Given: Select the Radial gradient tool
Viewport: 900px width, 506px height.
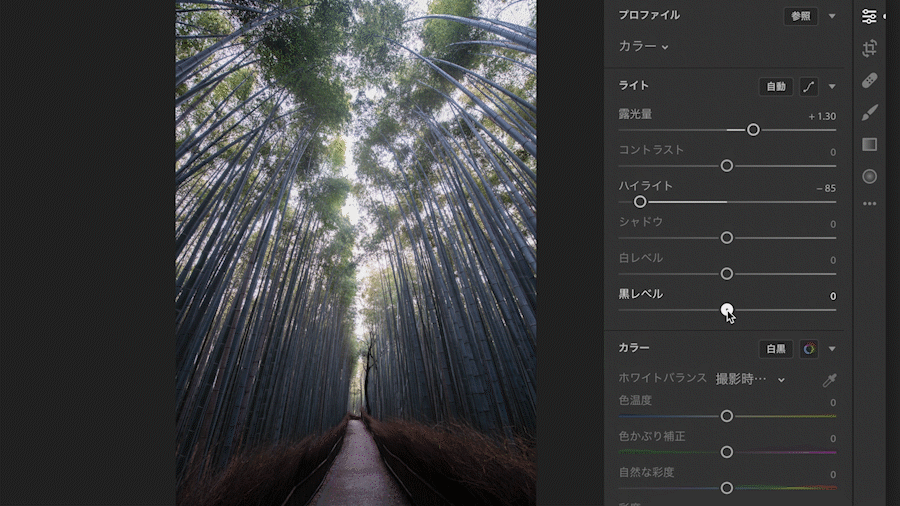Looking at the screenshot, I should (x=869, y=177).
